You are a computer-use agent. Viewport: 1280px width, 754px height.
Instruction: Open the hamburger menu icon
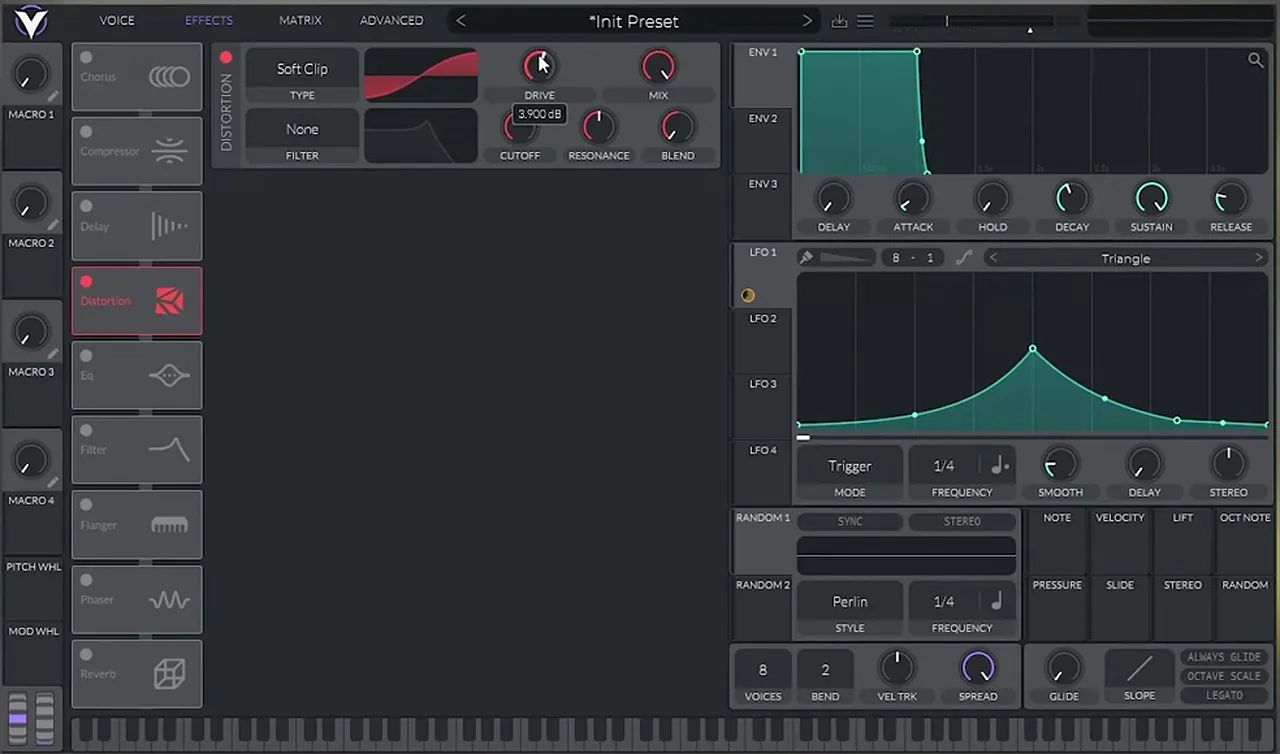click(866, 21)
